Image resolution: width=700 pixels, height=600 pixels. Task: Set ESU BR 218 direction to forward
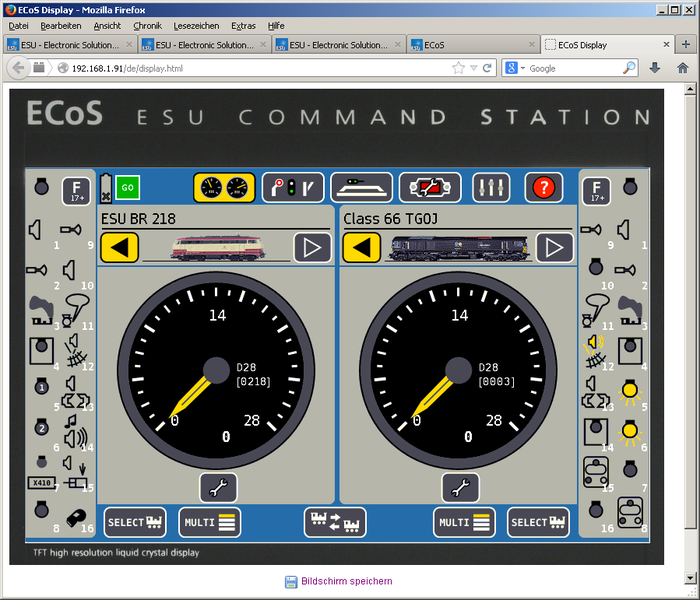[x=312, y=247]
